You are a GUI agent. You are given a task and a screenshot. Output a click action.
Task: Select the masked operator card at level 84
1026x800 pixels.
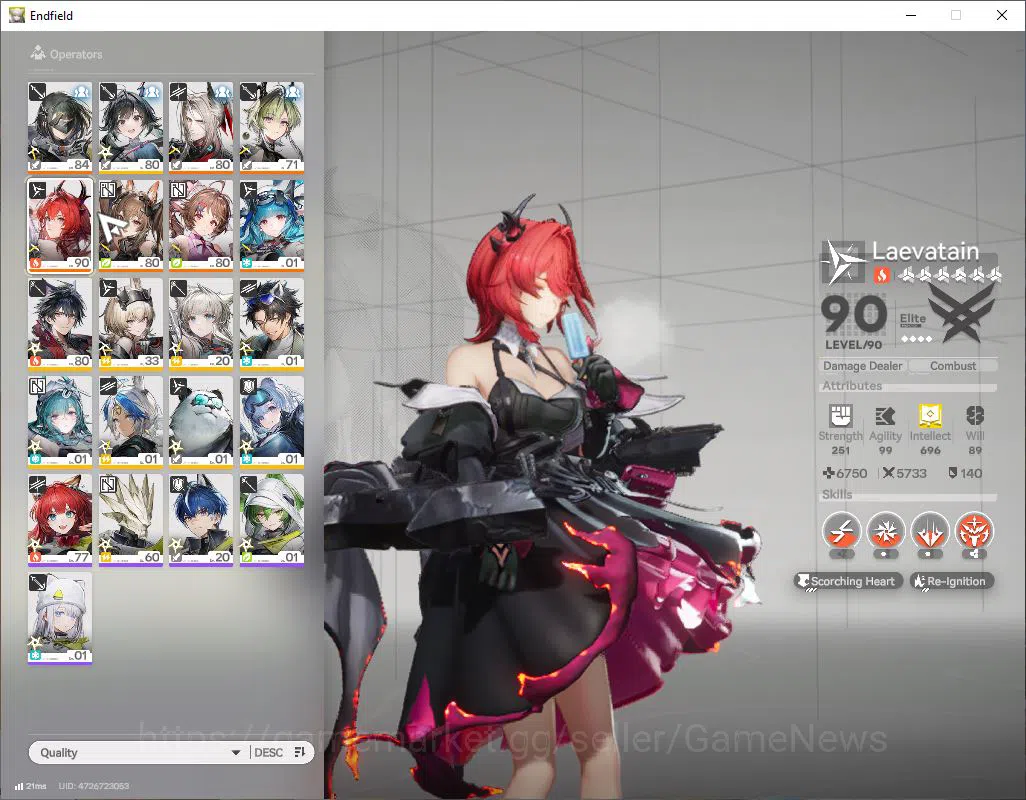(60, 127)
